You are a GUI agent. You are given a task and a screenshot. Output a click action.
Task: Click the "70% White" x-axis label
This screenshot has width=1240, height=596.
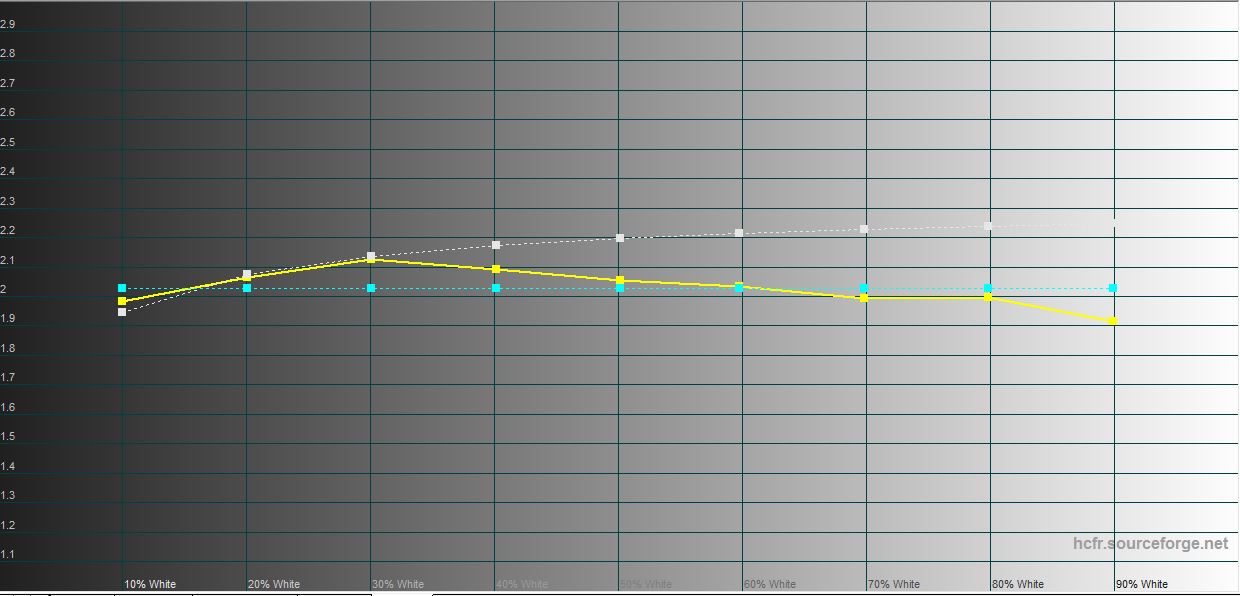coord(893,584)
